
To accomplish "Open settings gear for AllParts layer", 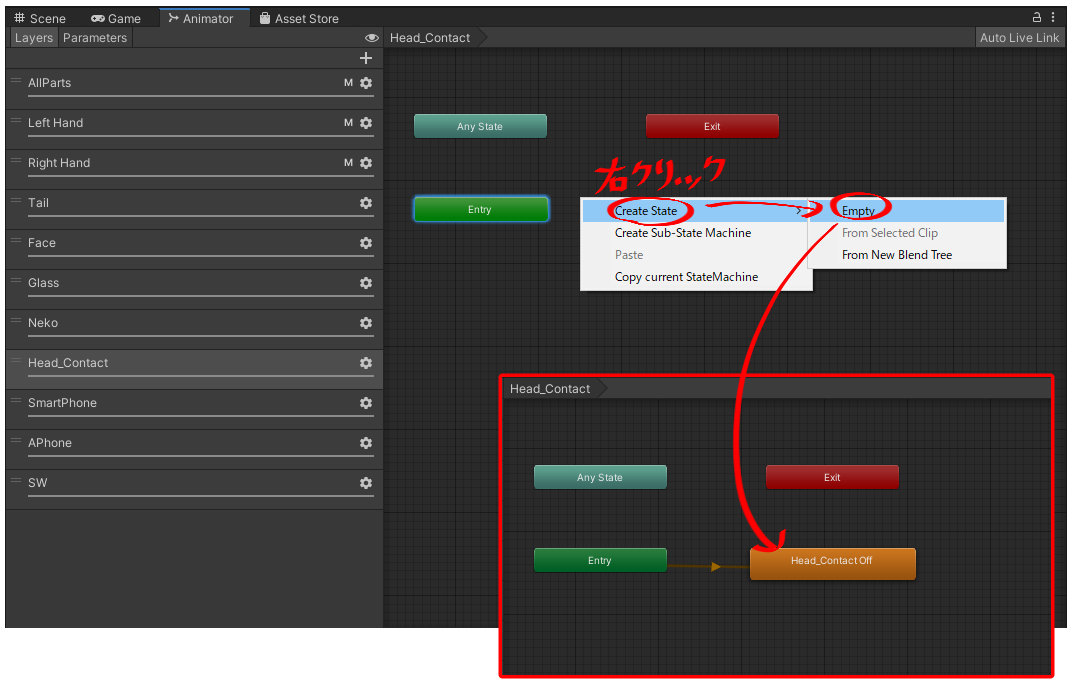I will pyautogui.click(x=366, y=83).
